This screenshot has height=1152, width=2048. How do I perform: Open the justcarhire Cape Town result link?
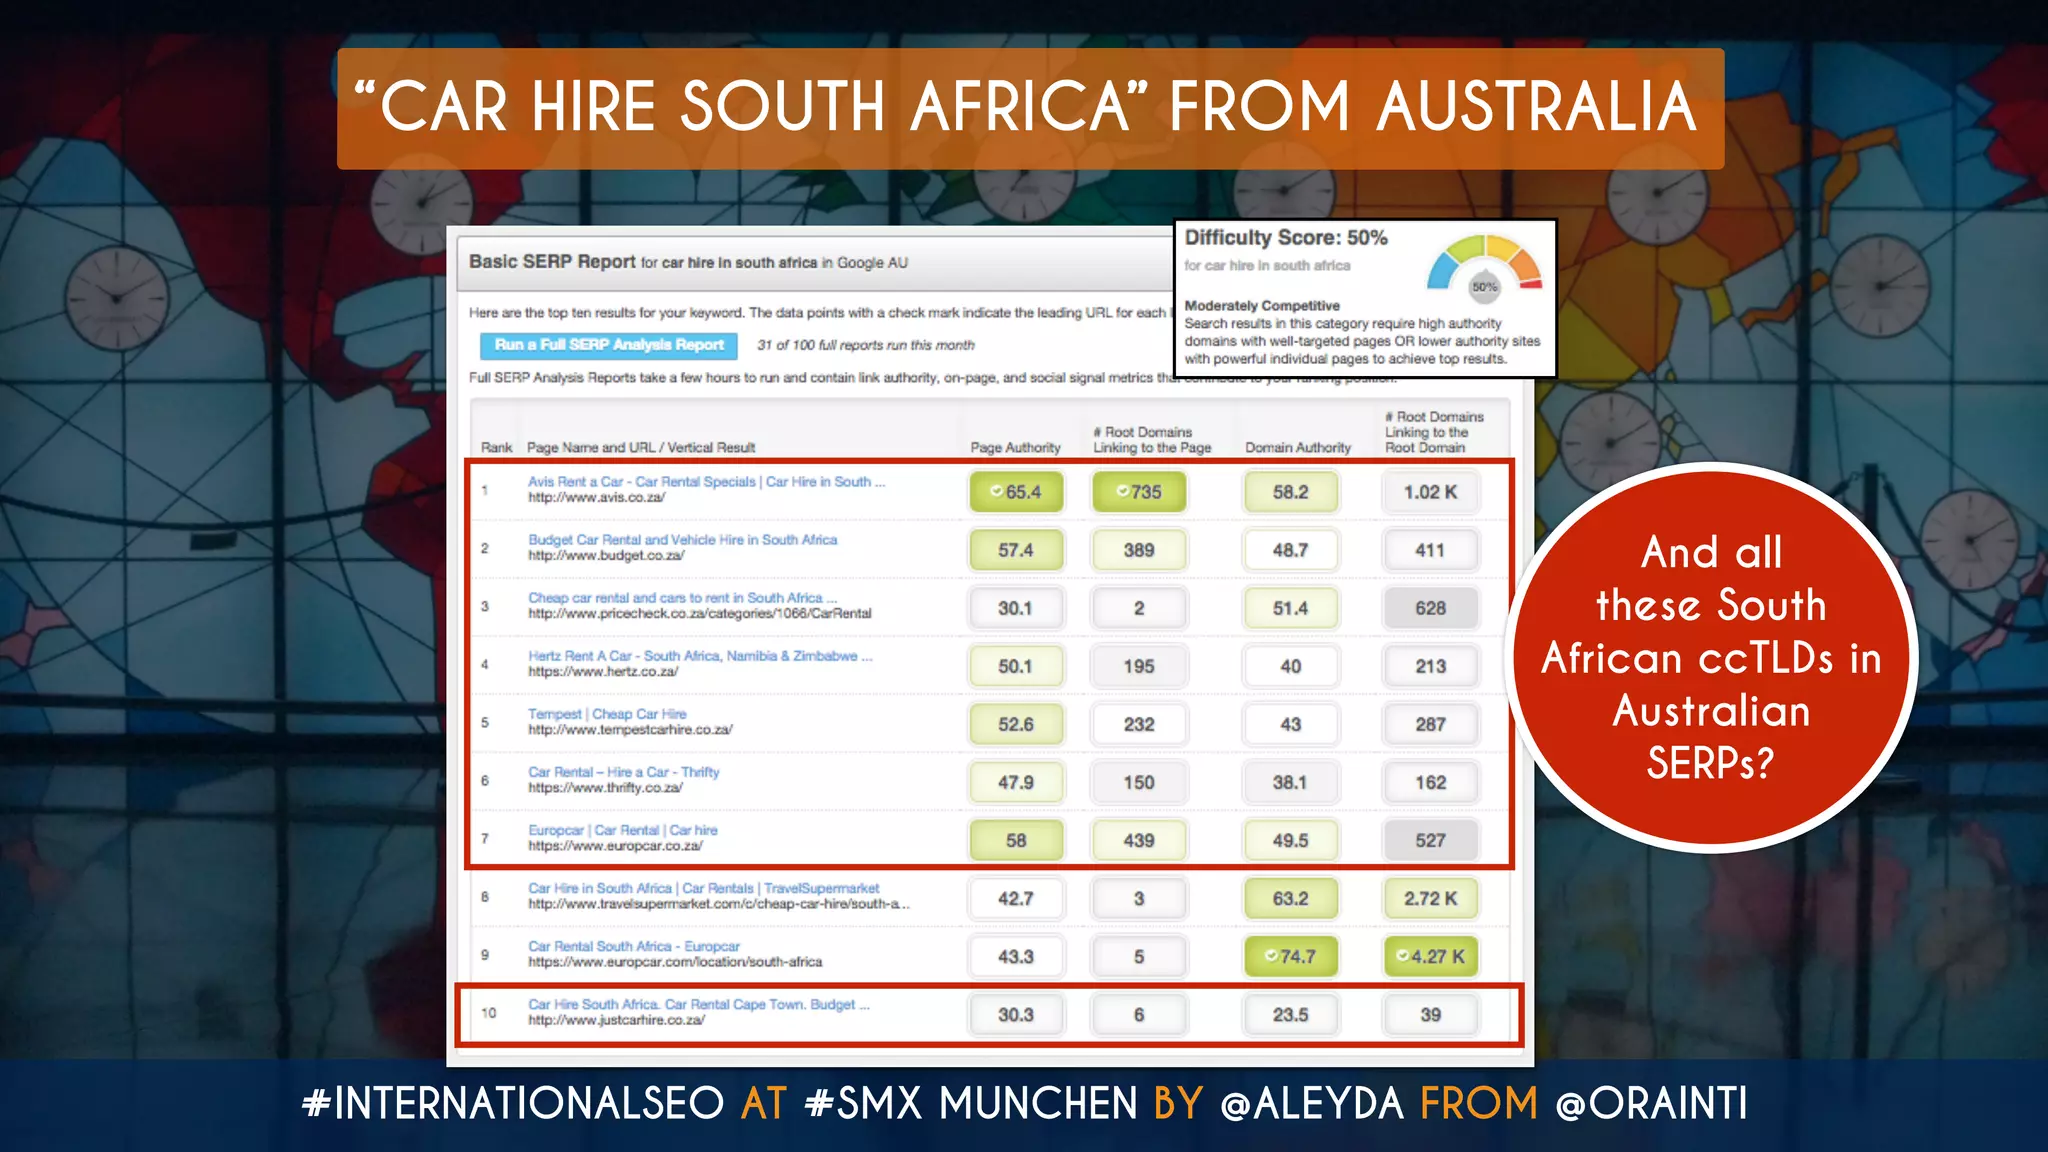[x=698, y=1004]
